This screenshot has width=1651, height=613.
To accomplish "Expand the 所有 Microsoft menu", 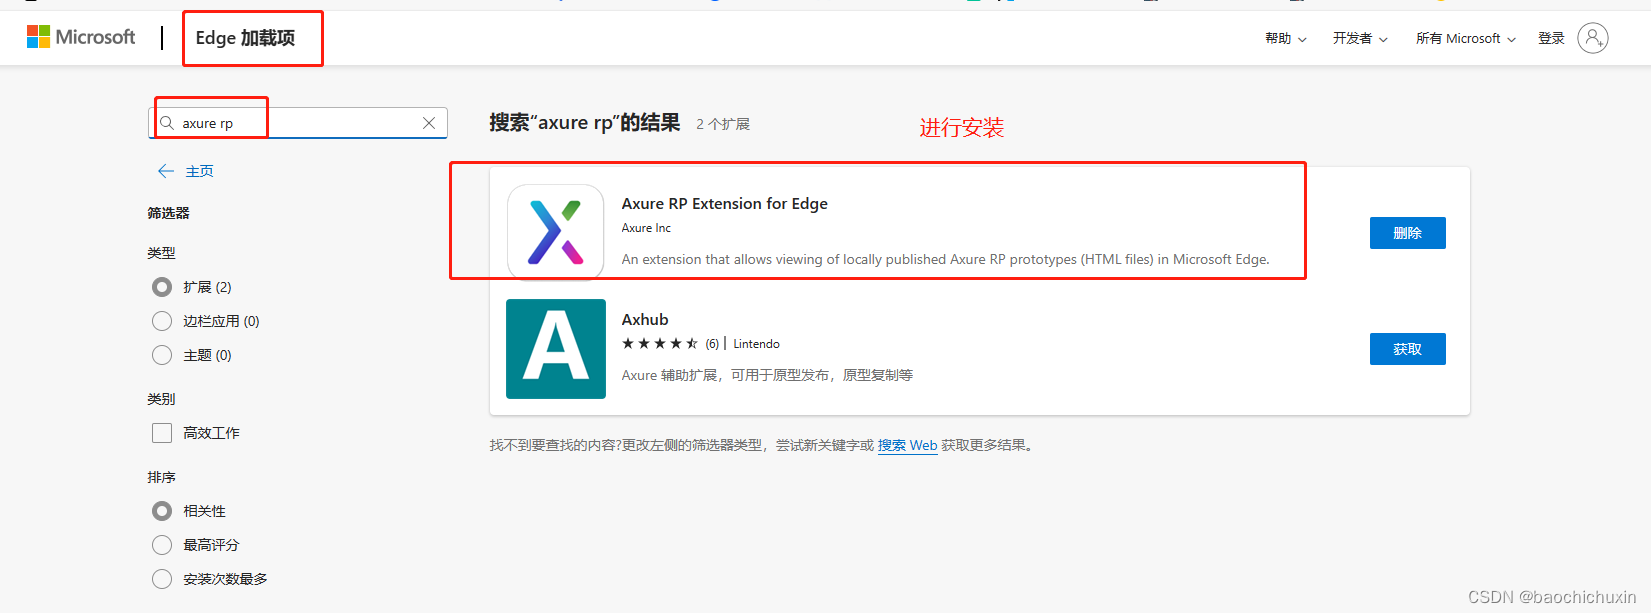I will pos(1466,38).
